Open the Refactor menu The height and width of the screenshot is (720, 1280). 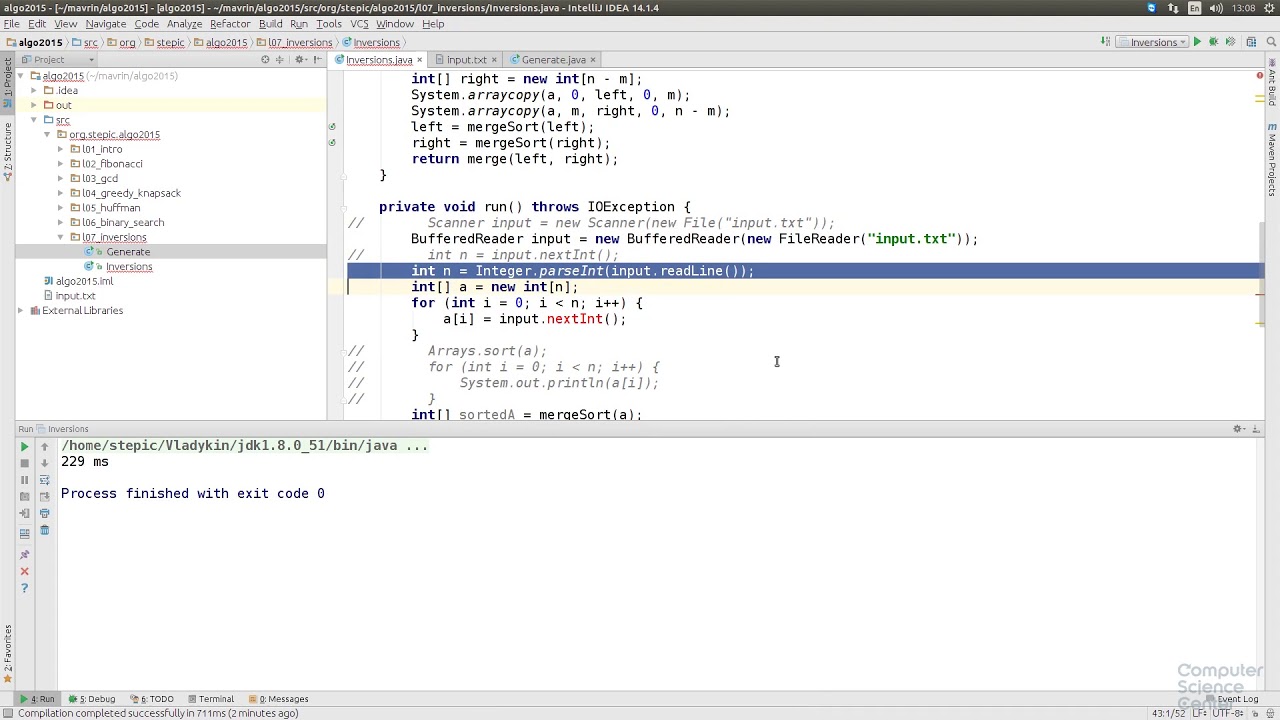[x=230, y=24]
